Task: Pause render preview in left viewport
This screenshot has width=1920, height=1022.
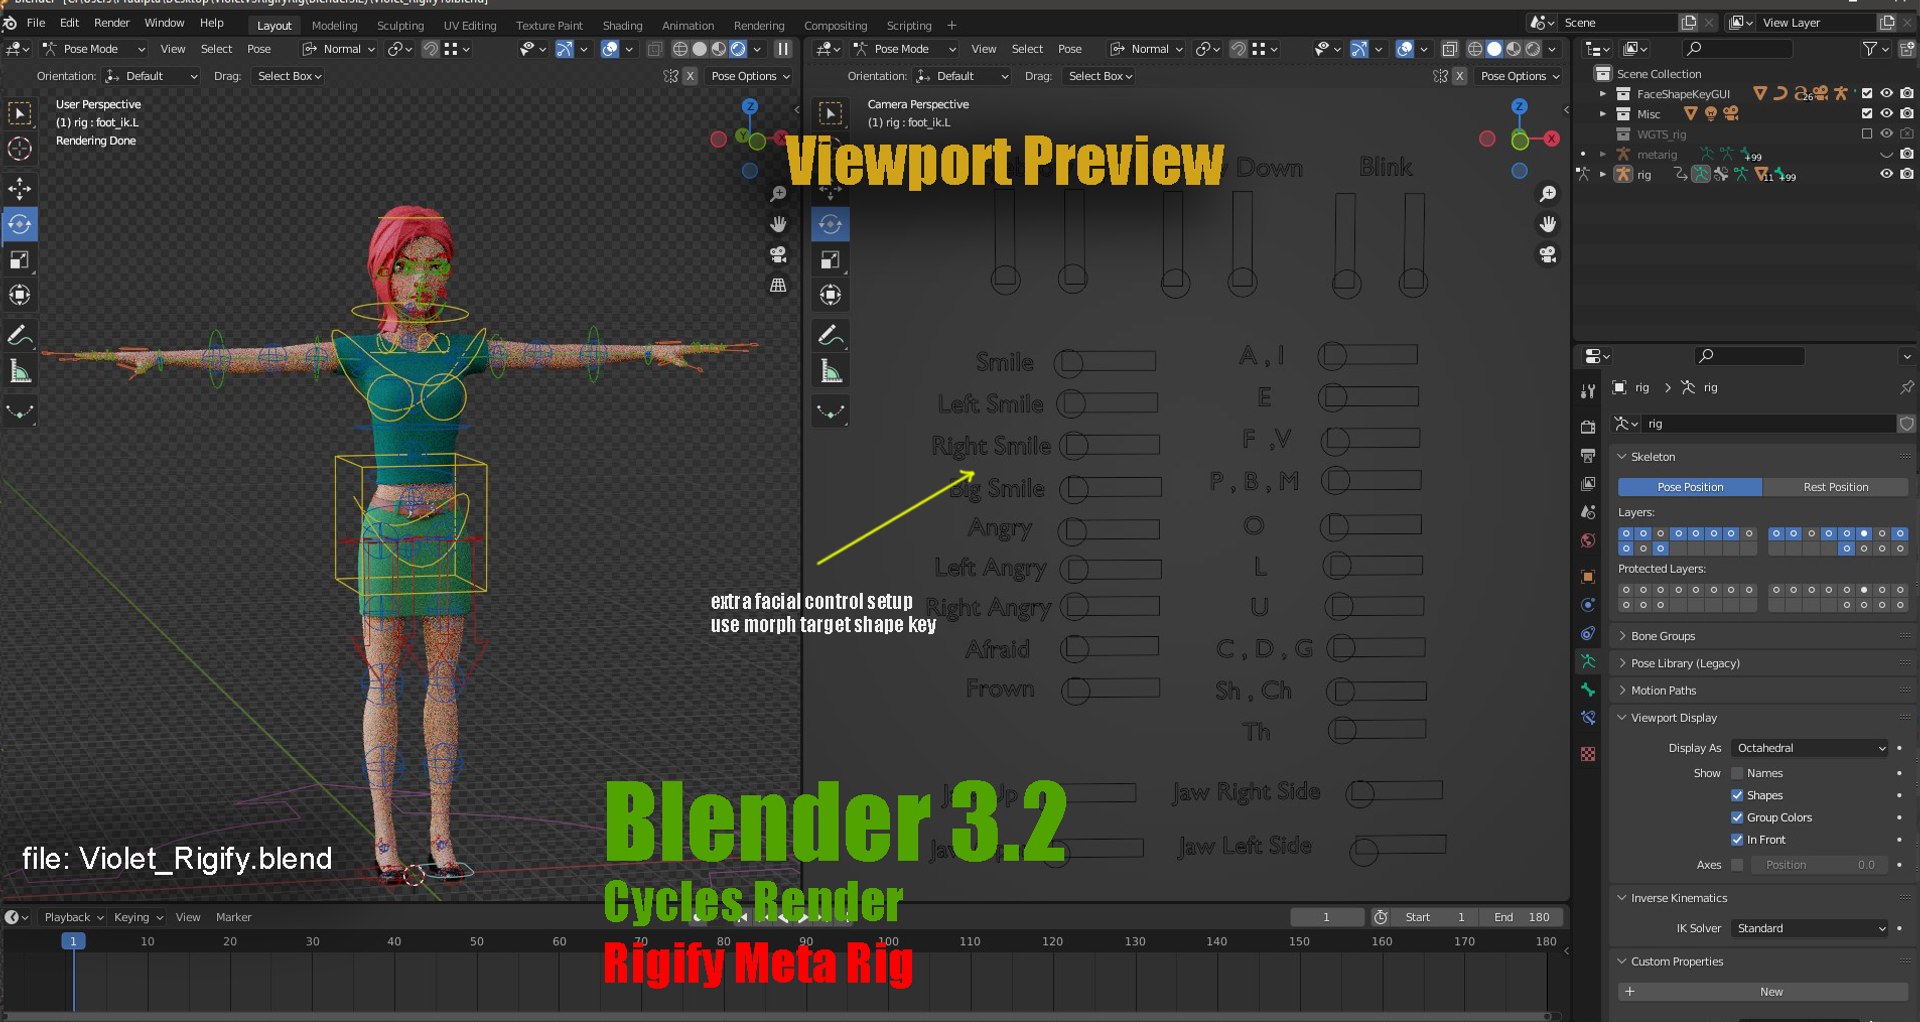Action: 783,49
